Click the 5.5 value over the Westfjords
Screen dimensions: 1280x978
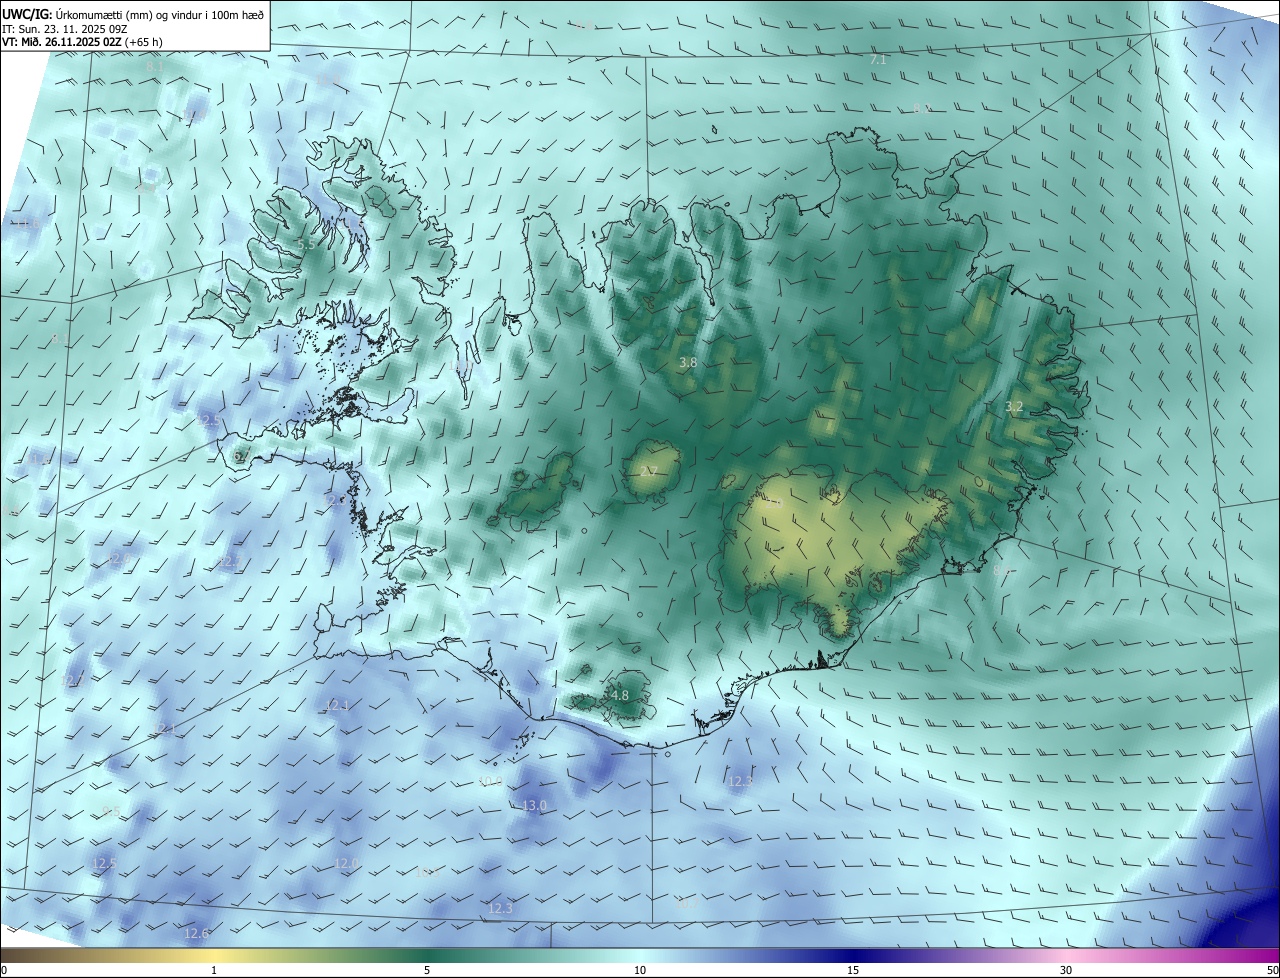tap(307, 244)
